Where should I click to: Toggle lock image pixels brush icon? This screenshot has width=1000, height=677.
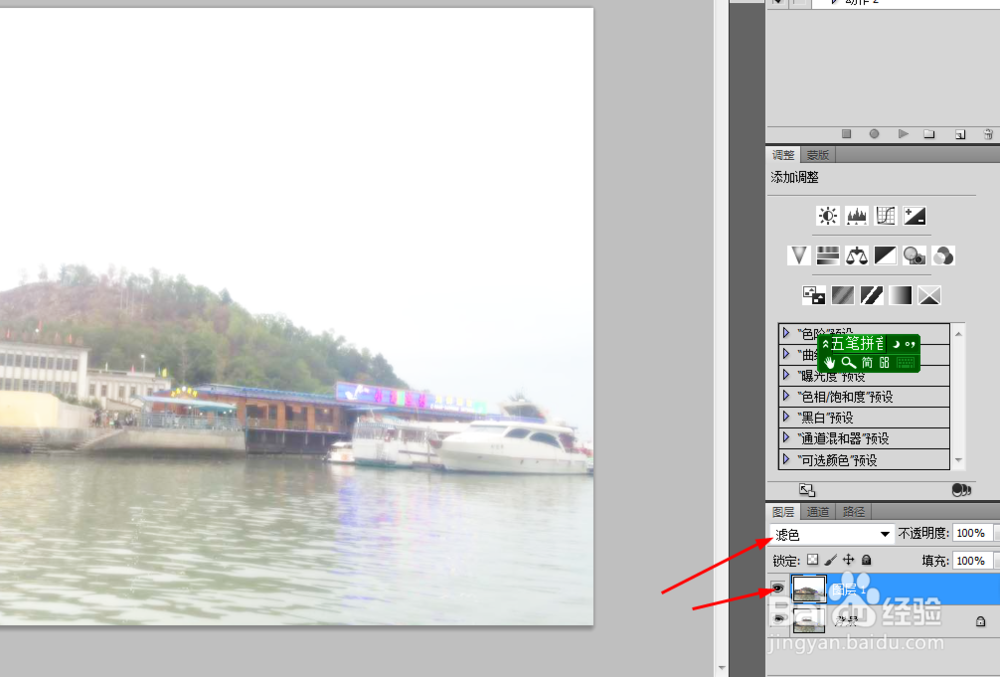tap(830, 560)
